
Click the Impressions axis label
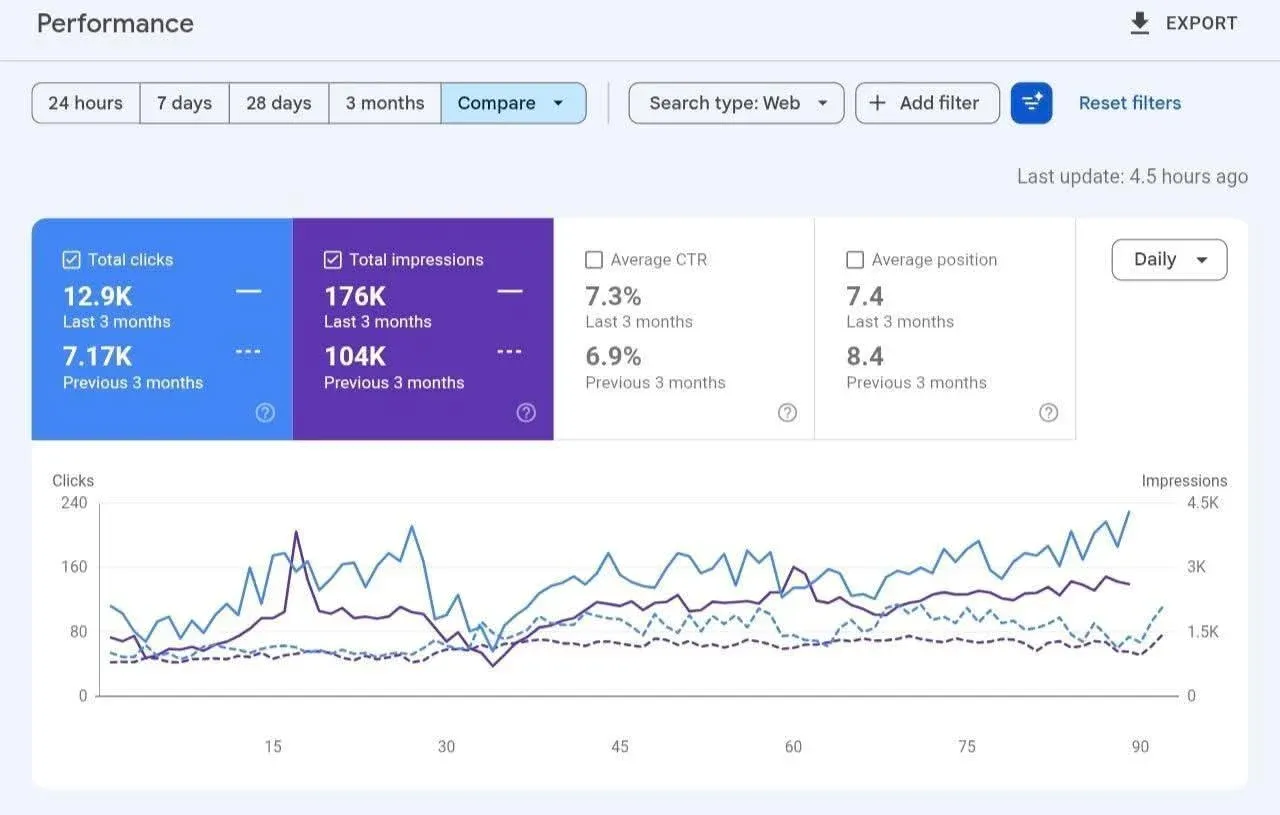1184,481
